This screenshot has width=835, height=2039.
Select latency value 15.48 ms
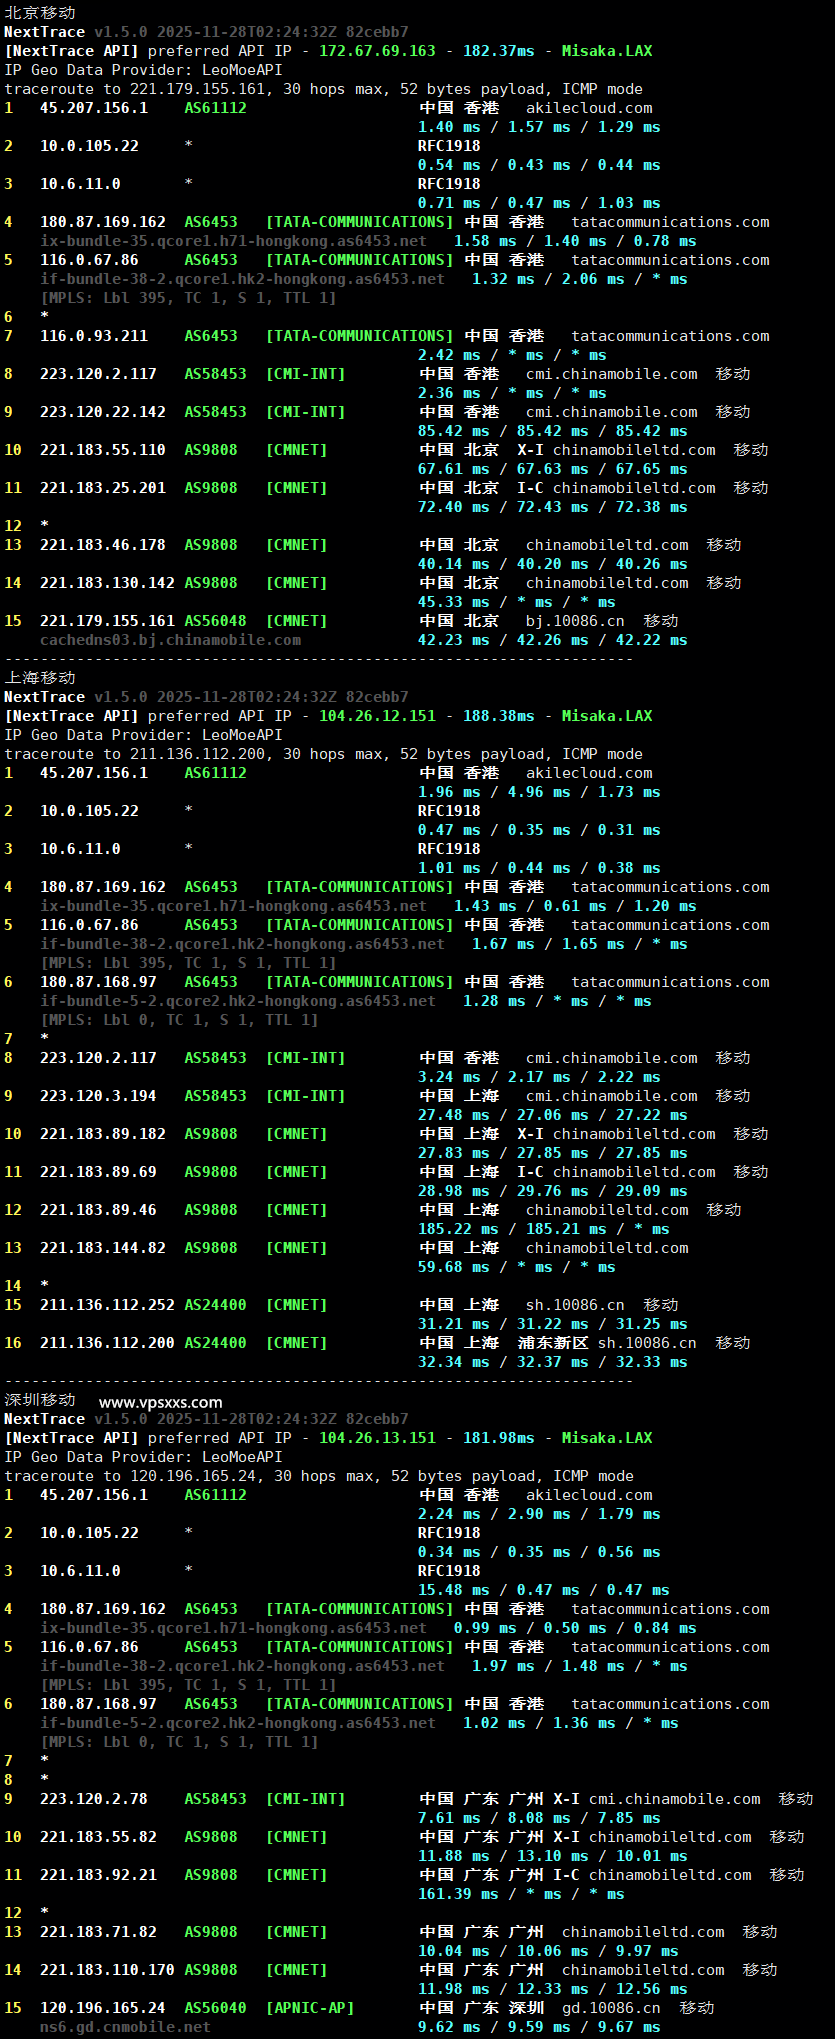454,1590
